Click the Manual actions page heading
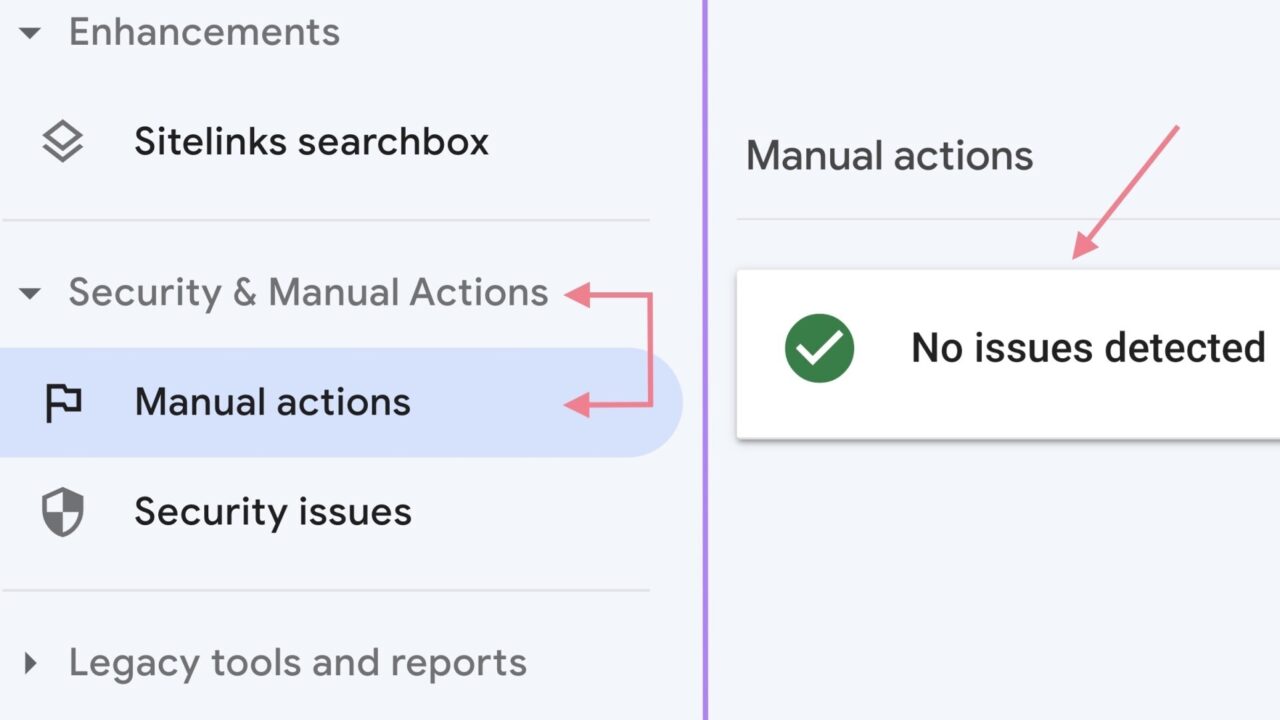 click(889, 156)
